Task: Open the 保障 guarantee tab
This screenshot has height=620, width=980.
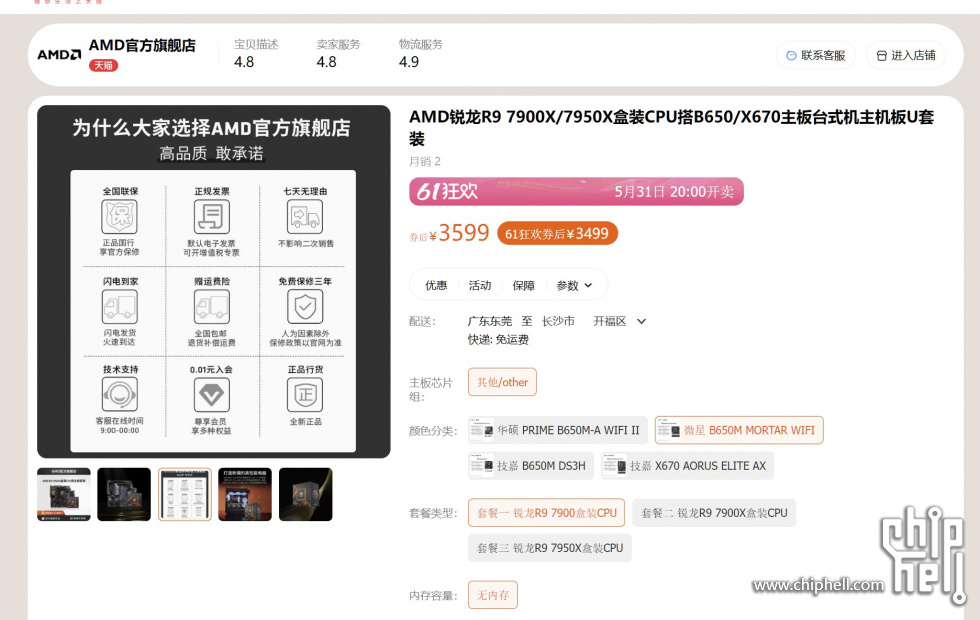Action: click(524, 286)
